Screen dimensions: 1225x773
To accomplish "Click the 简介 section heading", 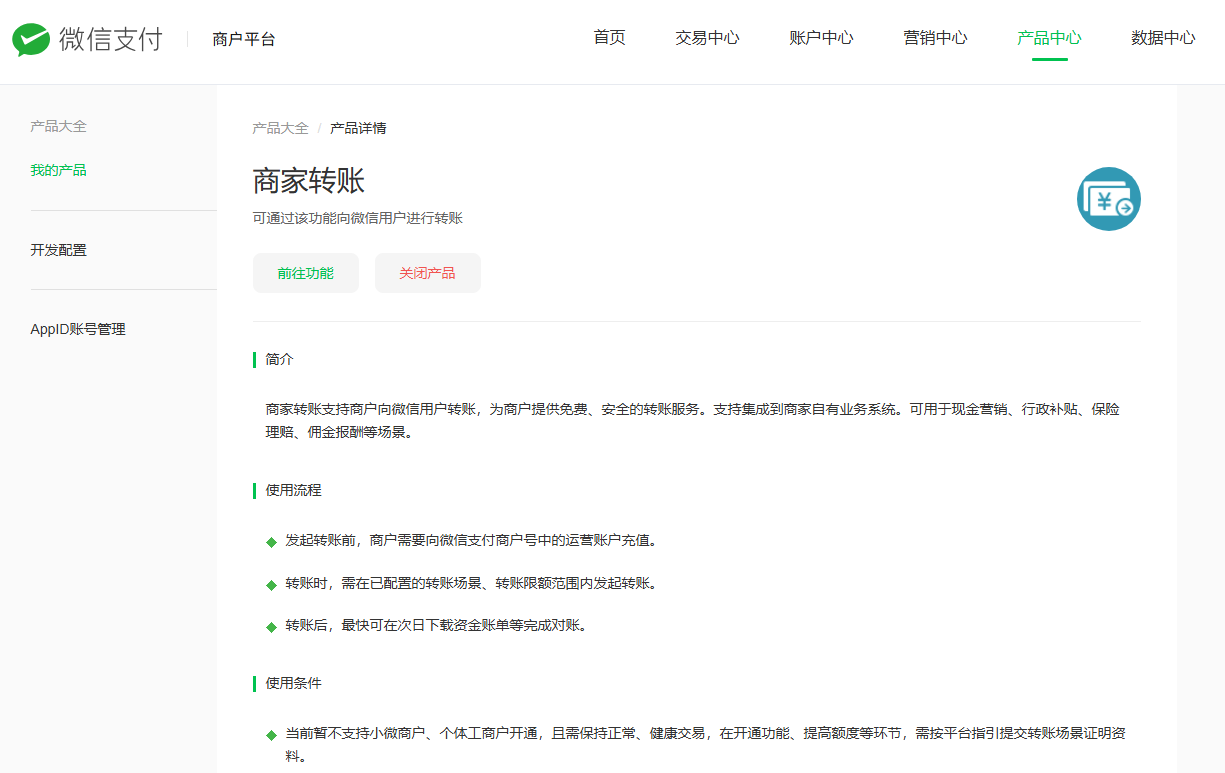I will [x=278, y=359].
